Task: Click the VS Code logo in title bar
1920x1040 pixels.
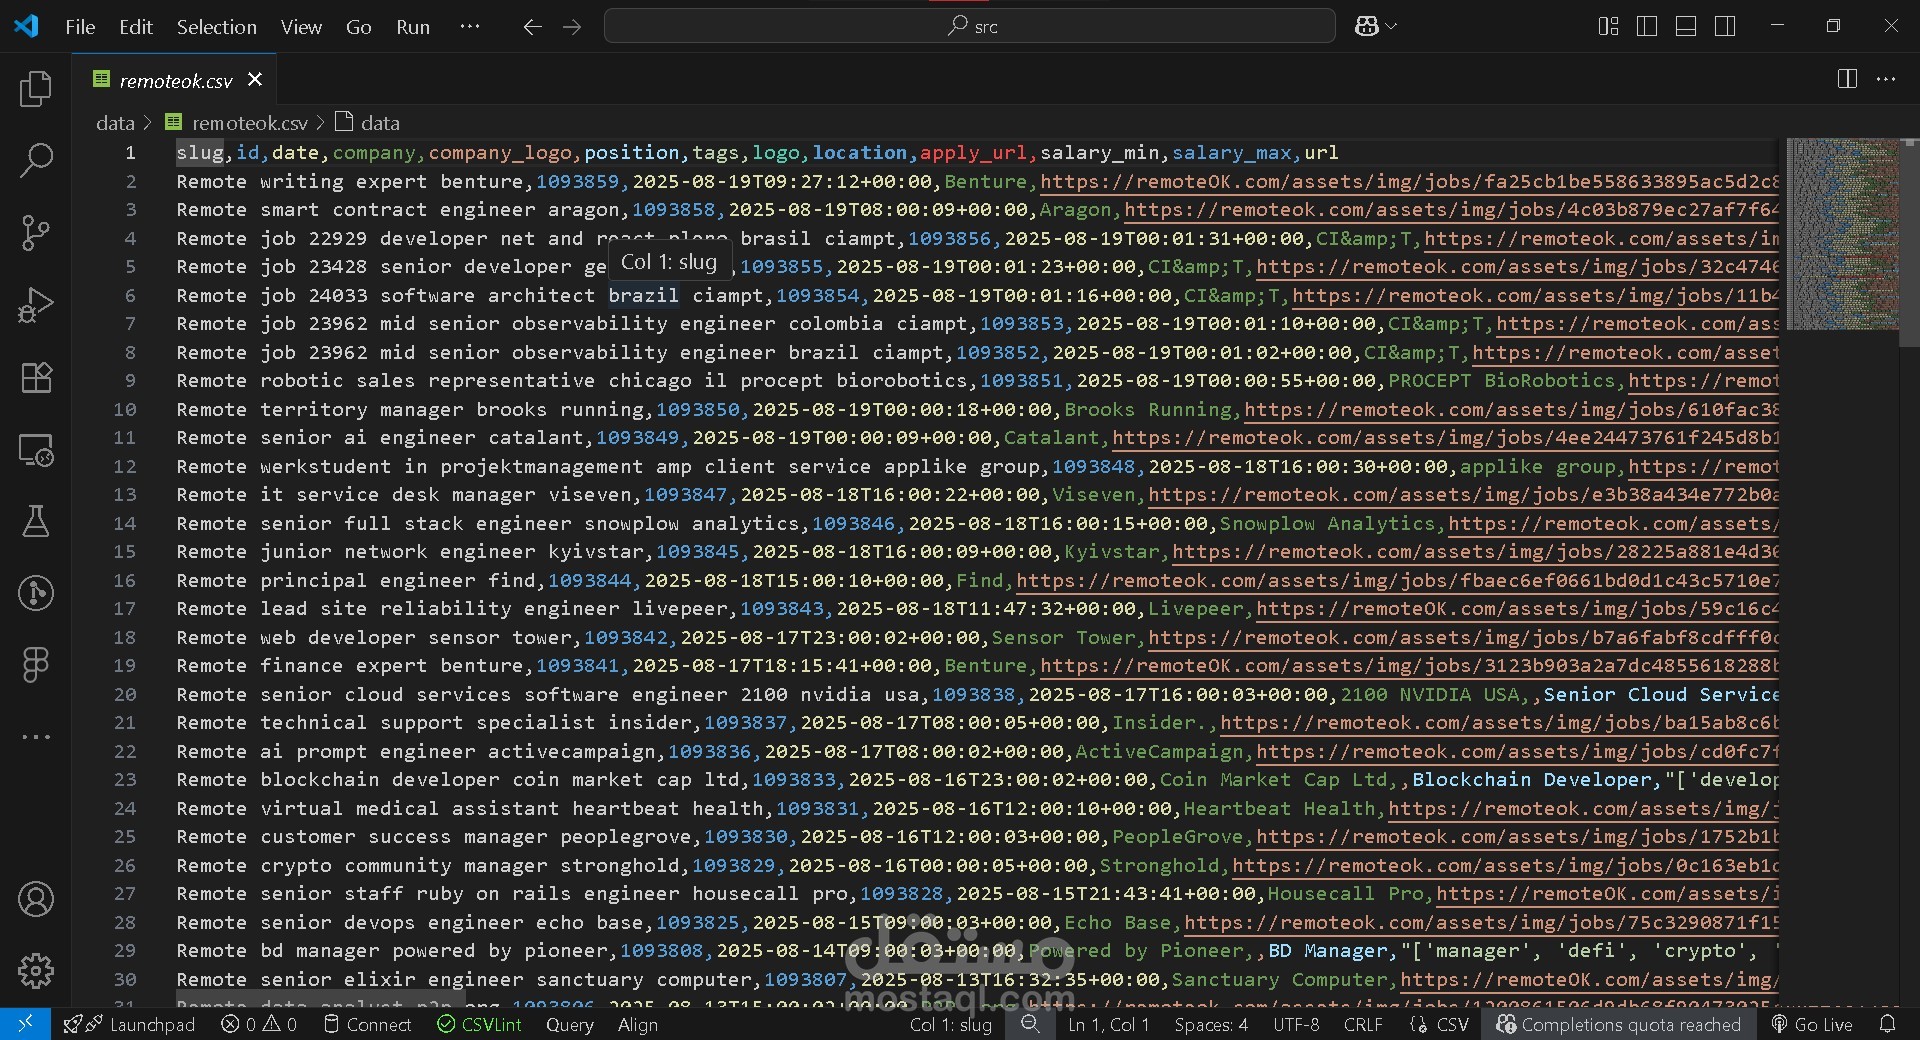Action: pyautogui.click(x=26, y=26)
